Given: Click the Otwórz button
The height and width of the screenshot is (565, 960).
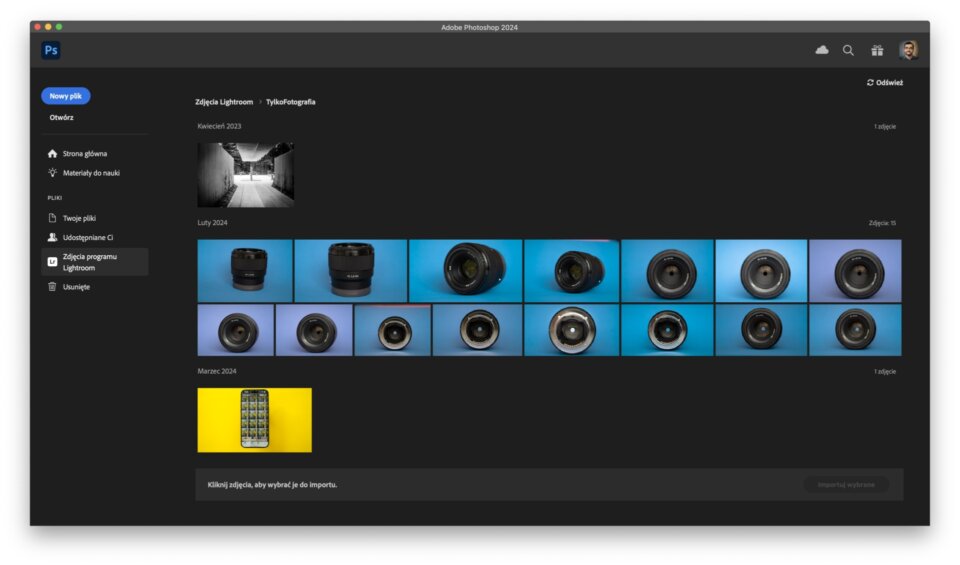Looking at the screenshot, I should (x=62, y=118).
